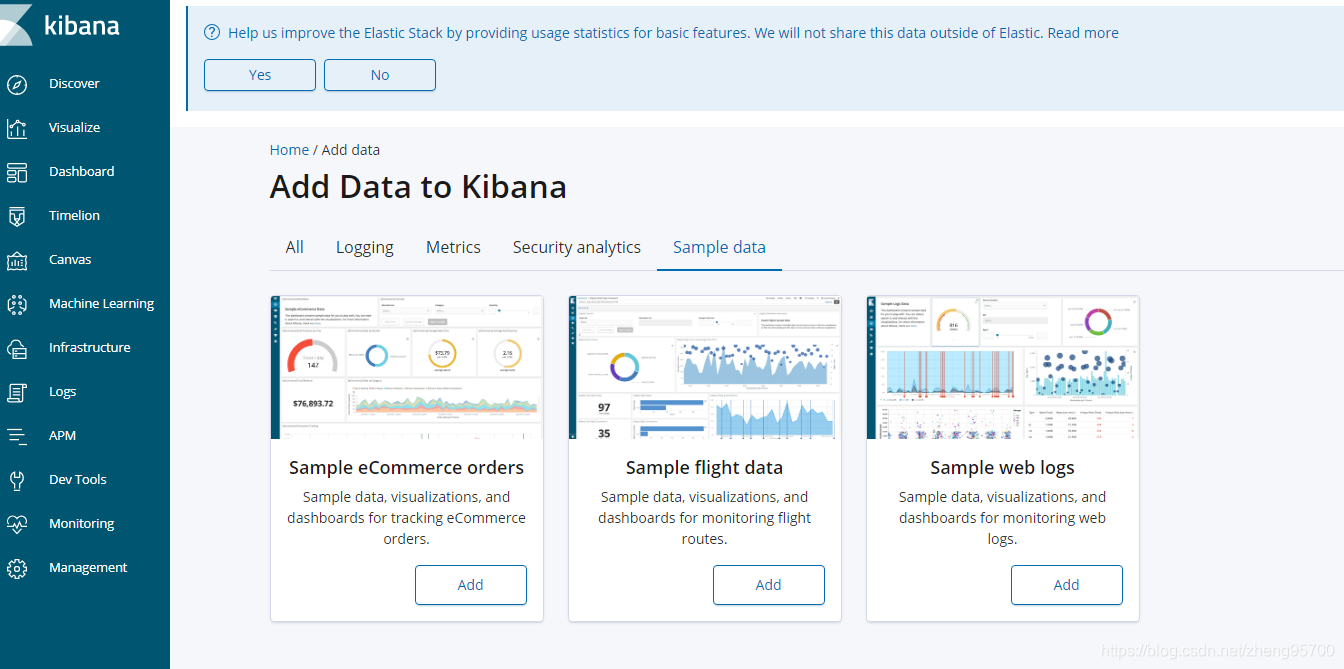The height and width of the screenshot is (669, 1344).
Task: Click Yes to share usage statistics
Action: [x=260, y=75]
